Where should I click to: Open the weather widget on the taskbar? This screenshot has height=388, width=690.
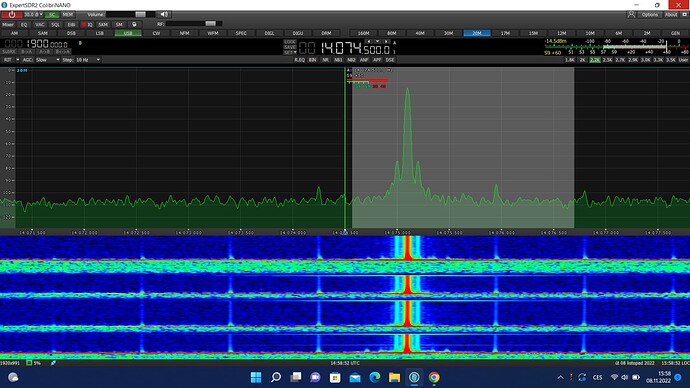13,377
